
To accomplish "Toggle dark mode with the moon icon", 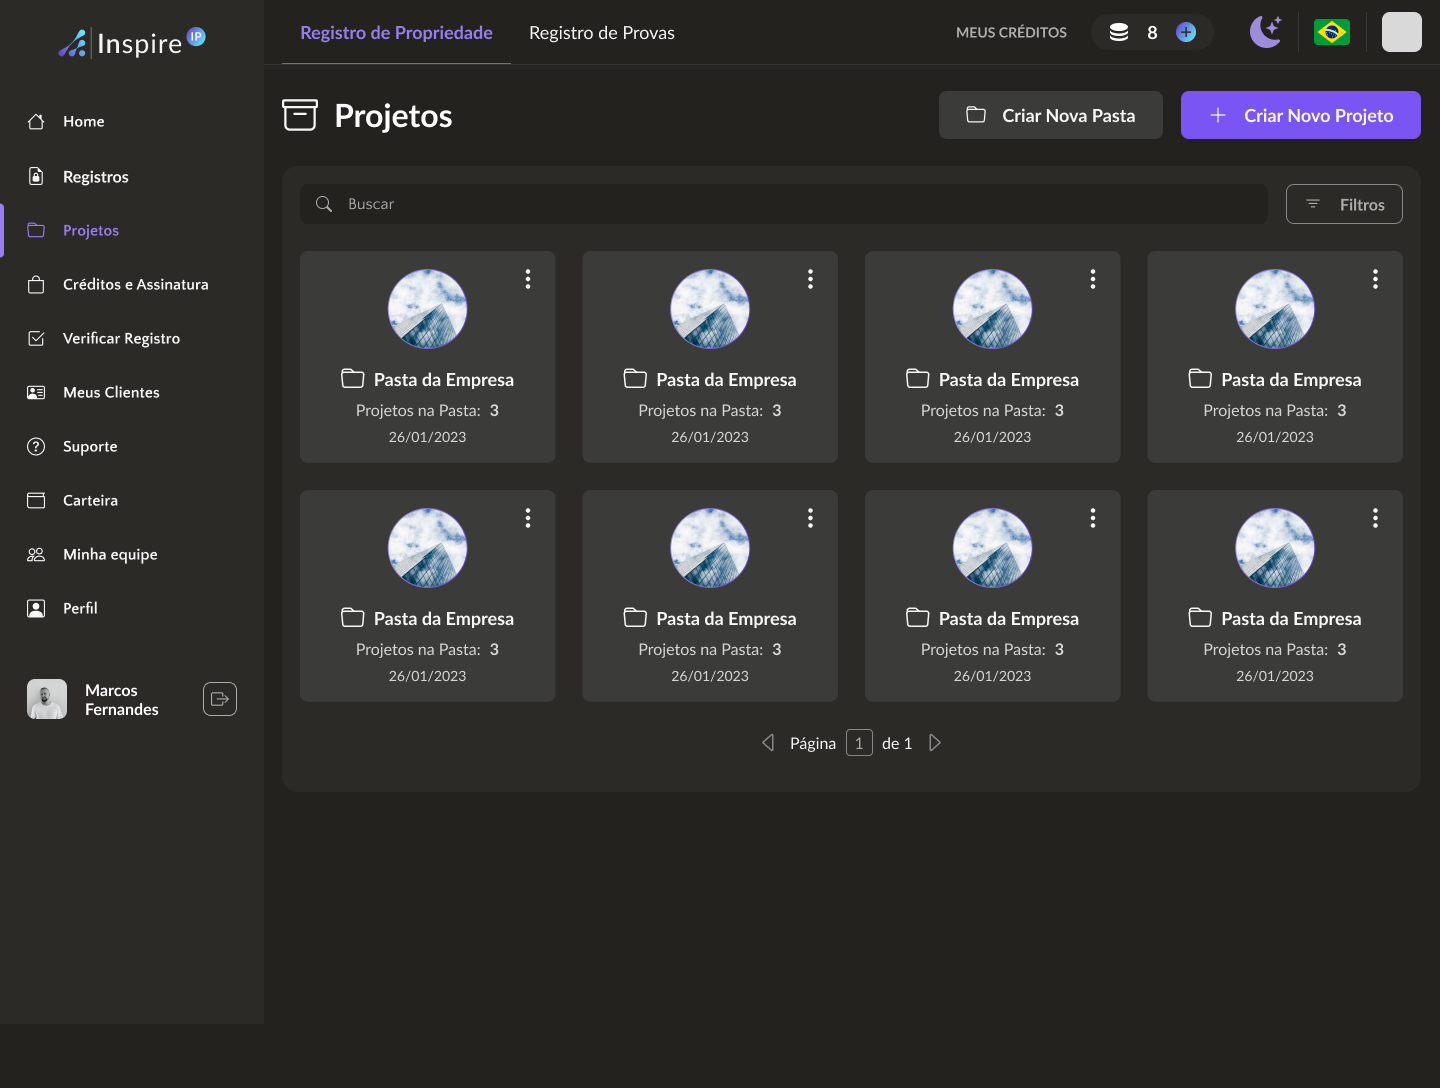I will (1265, 32).
